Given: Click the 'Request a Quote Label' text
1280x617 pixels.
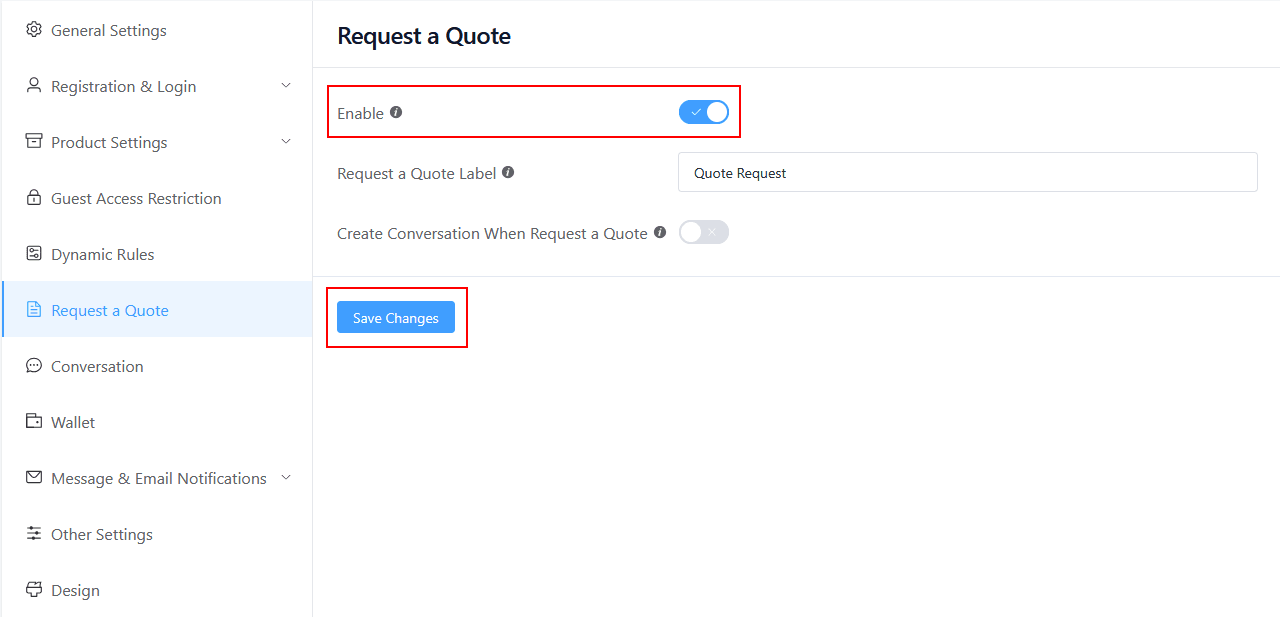Looking at the screenshot, I should click(417, 173).
